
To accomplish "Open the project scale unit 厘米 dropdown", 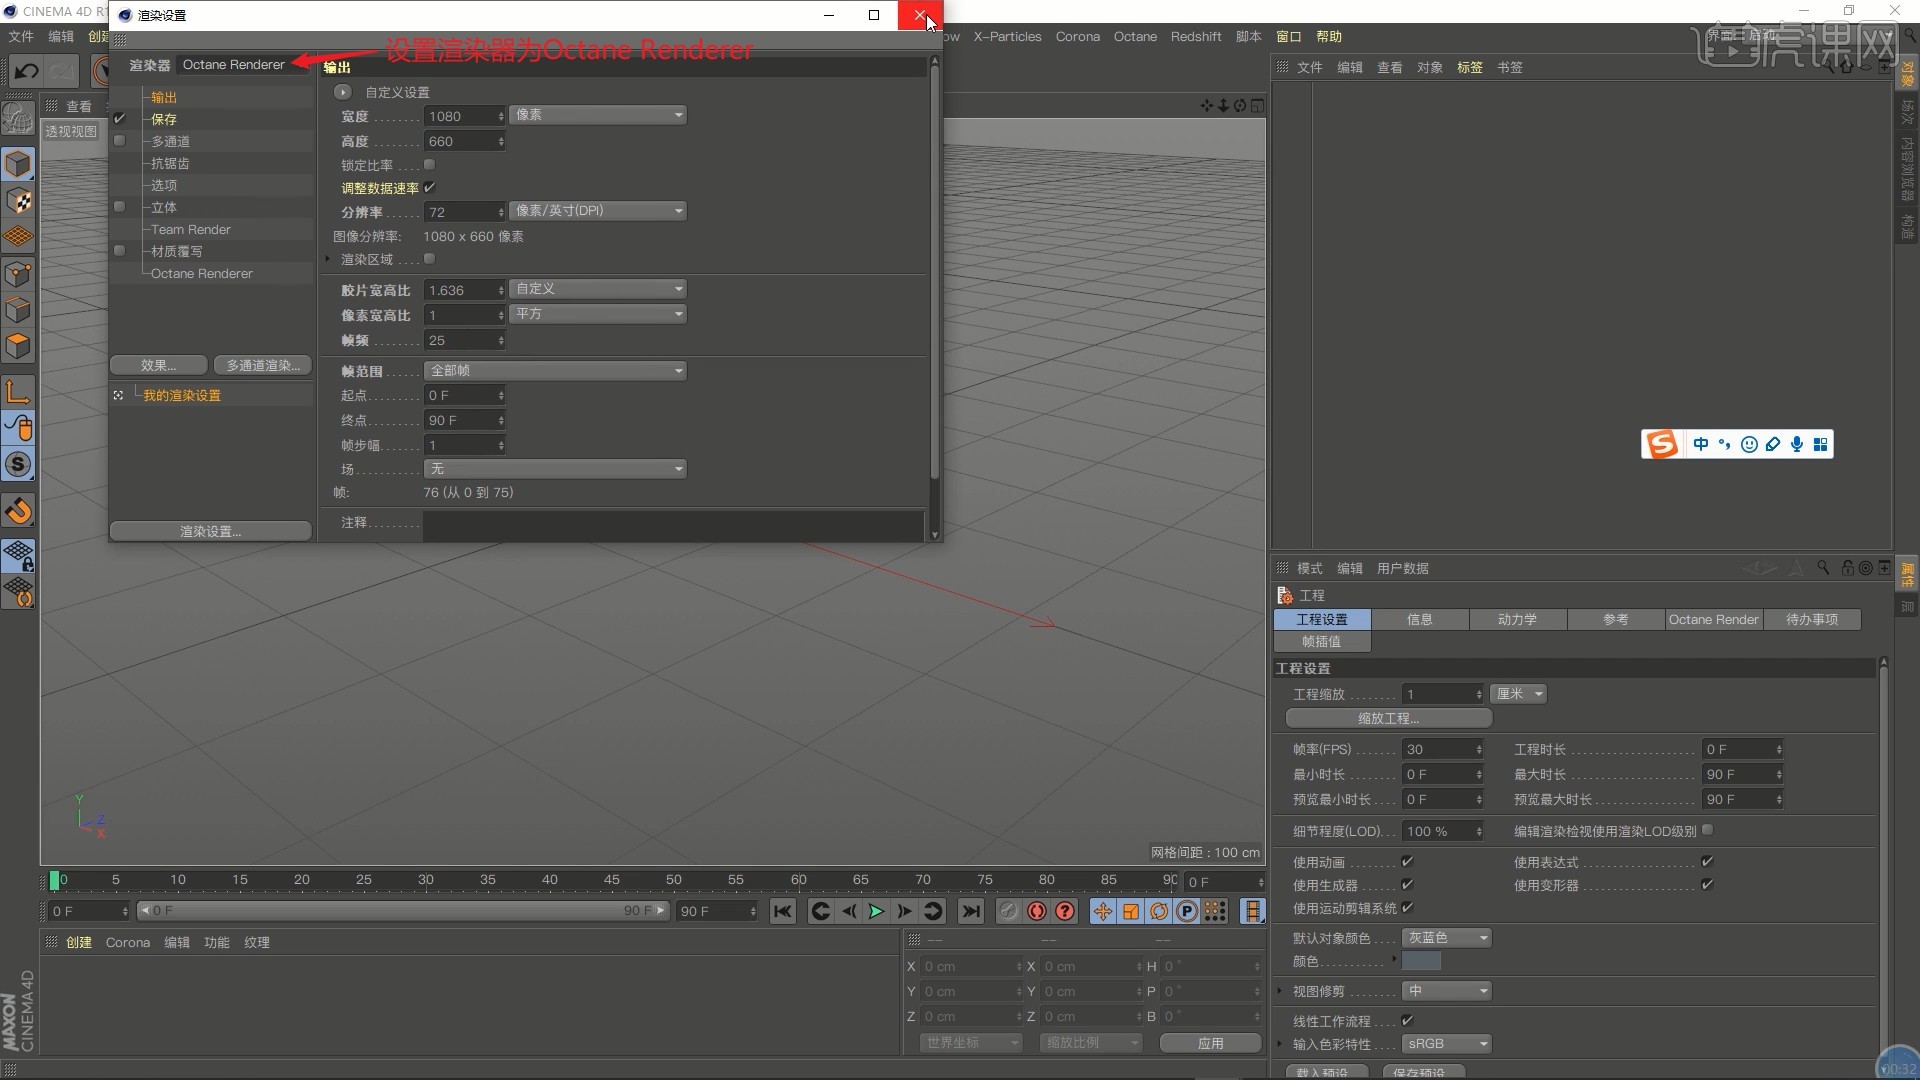I will pos(1518,694).
